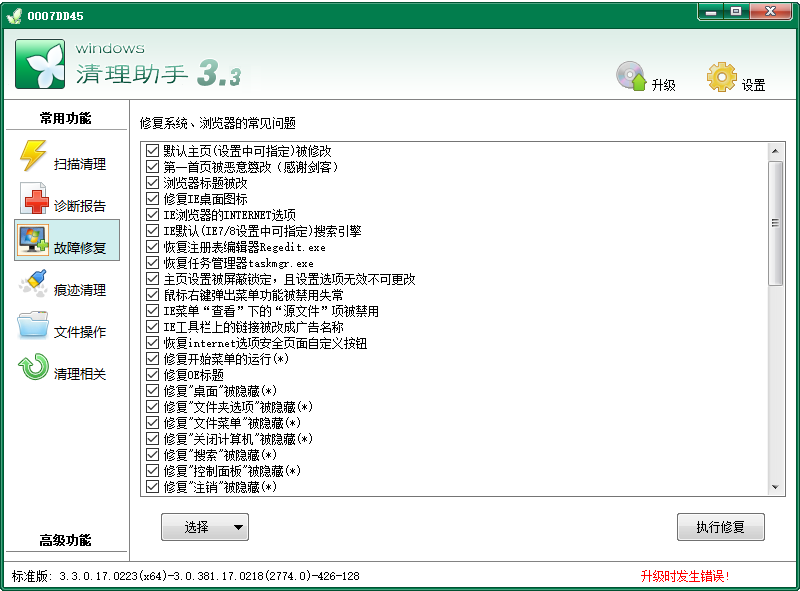Toggle 浏览器标题被改 checkbox
Image resolution: width=800 pixels, height=591 pixels.
pos(152,182)
